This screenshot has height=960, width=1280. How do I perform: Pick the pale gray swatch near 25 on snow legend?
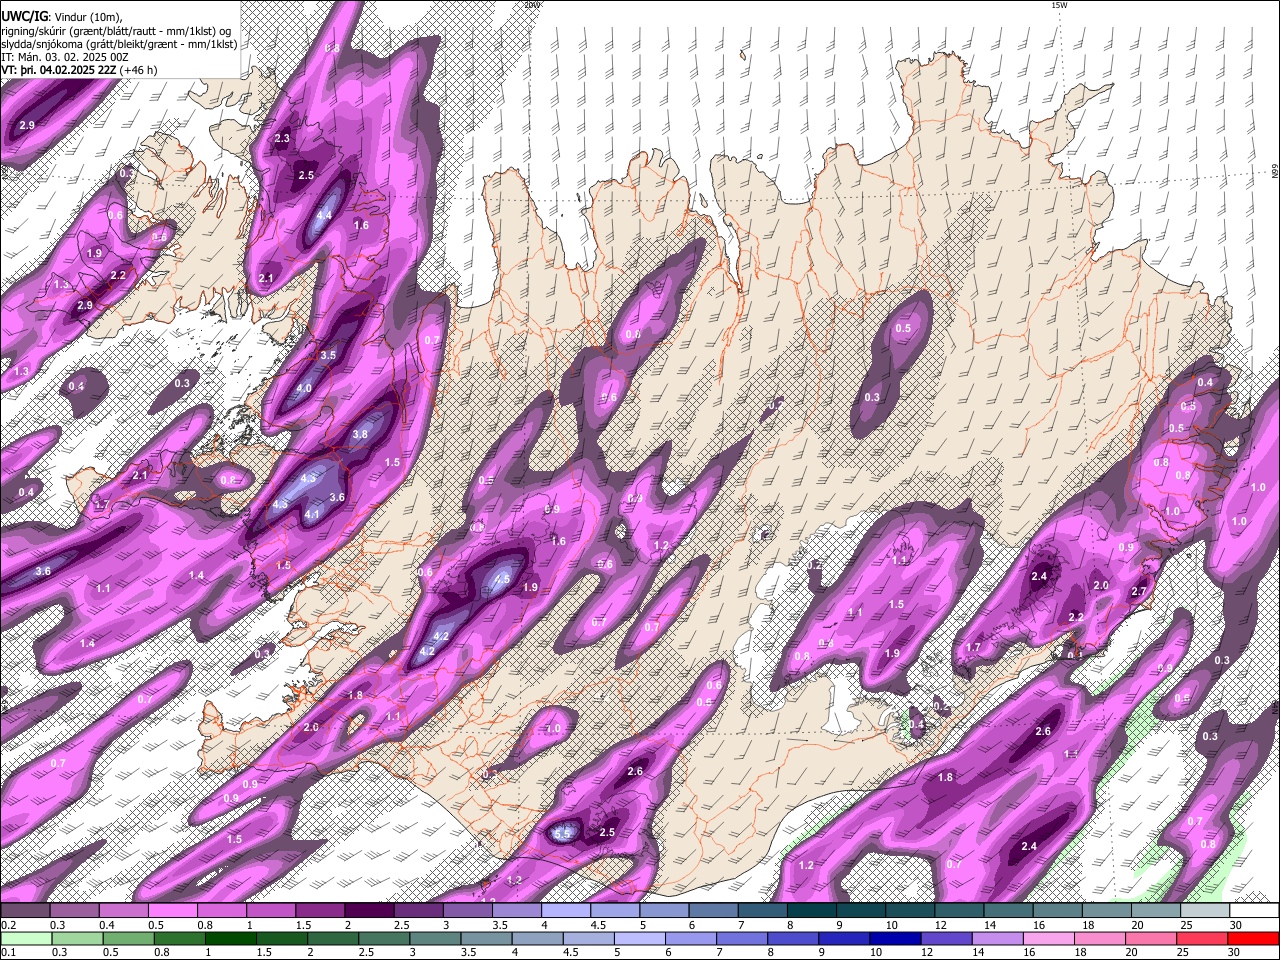point(1205,911)
